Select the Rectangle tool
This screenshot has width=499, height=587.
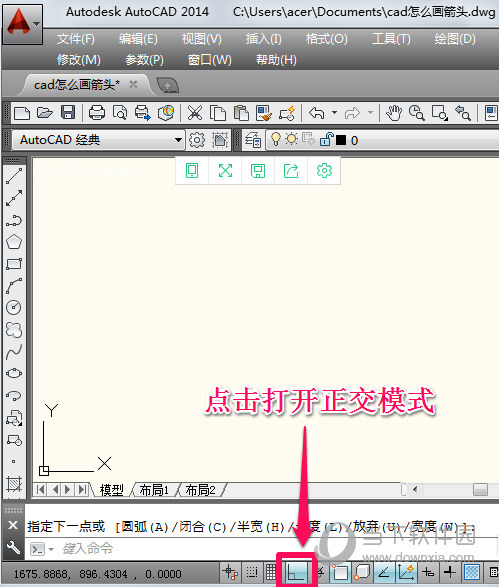coord(14,264)
